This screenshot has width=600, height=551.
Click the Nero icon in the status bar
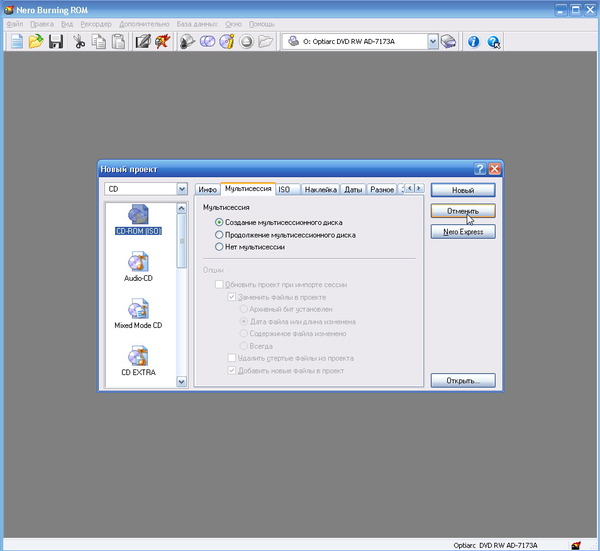coord(576,545)
